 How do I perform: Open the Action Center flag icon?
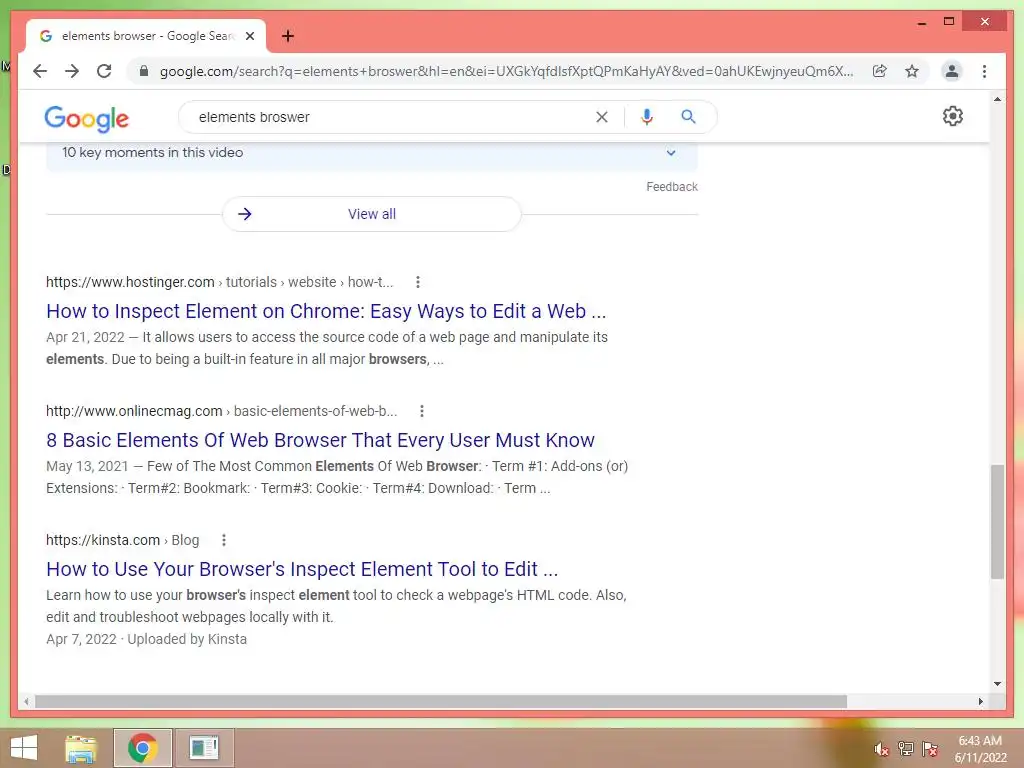tap(930, 749)
